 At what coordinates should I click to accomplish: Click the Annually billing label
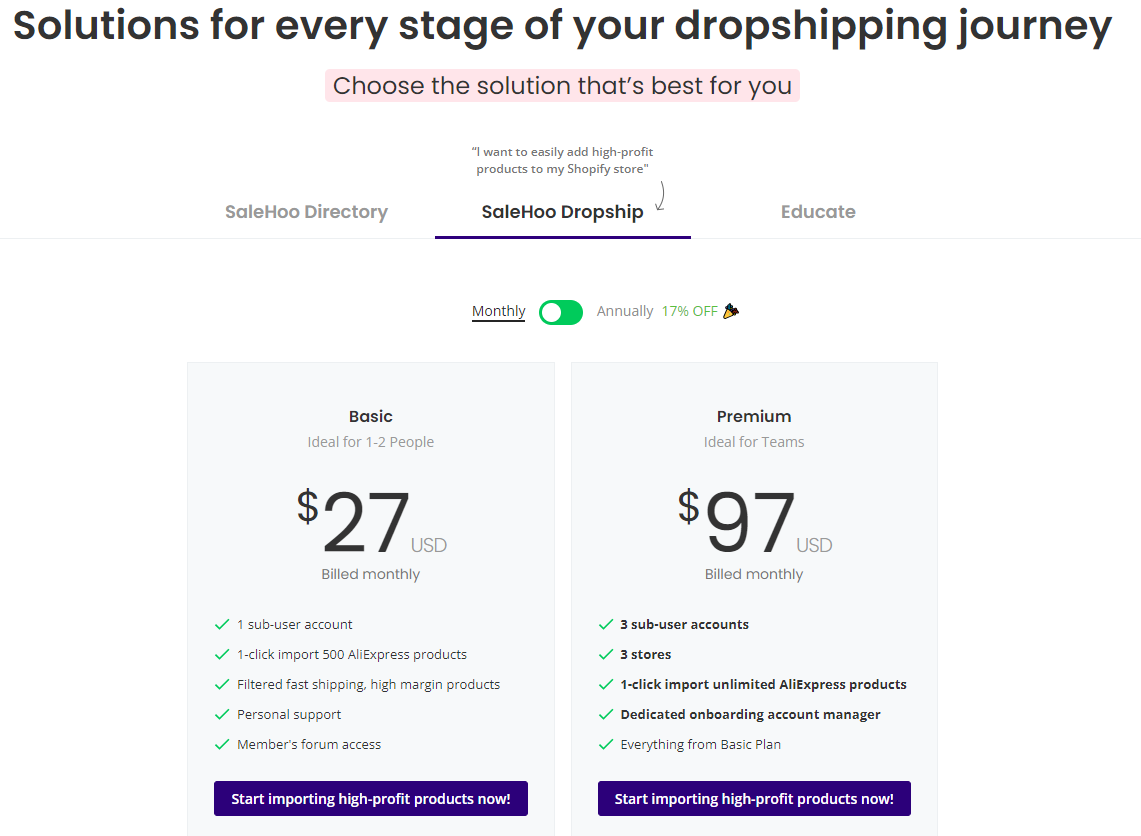tap(625, 311)
